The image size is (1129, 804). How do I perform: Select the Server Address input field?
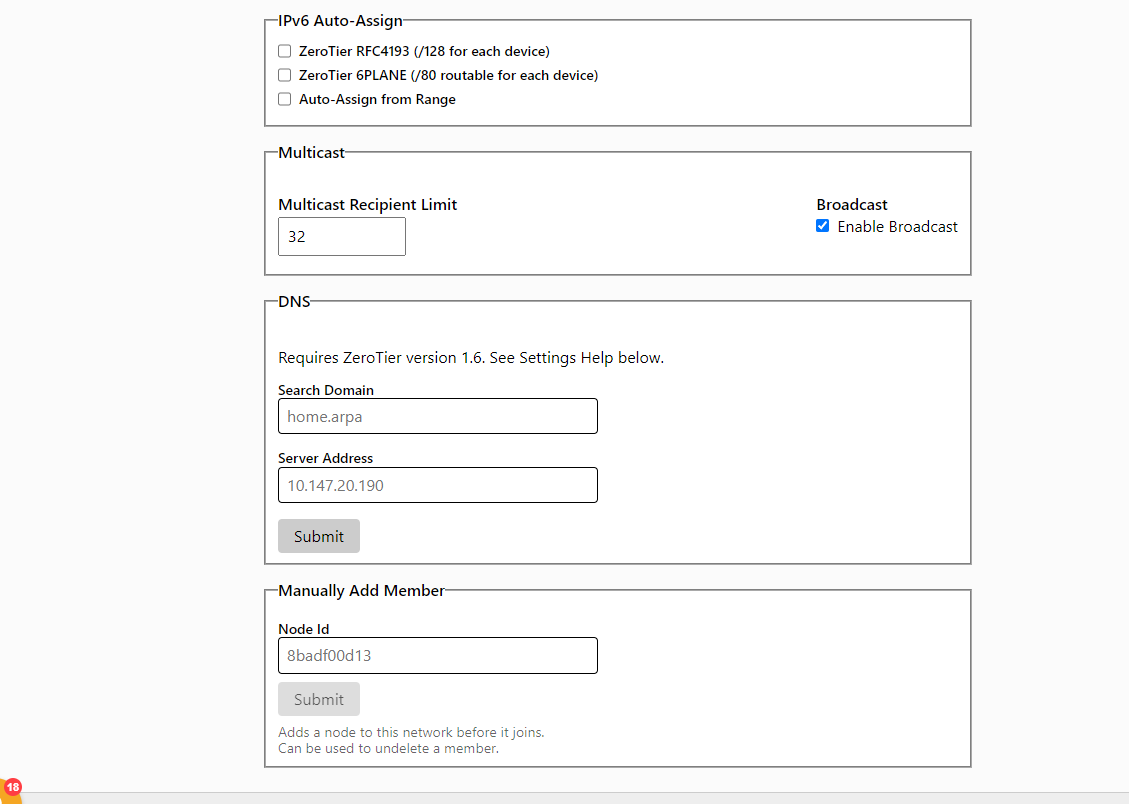coord(438,485)
